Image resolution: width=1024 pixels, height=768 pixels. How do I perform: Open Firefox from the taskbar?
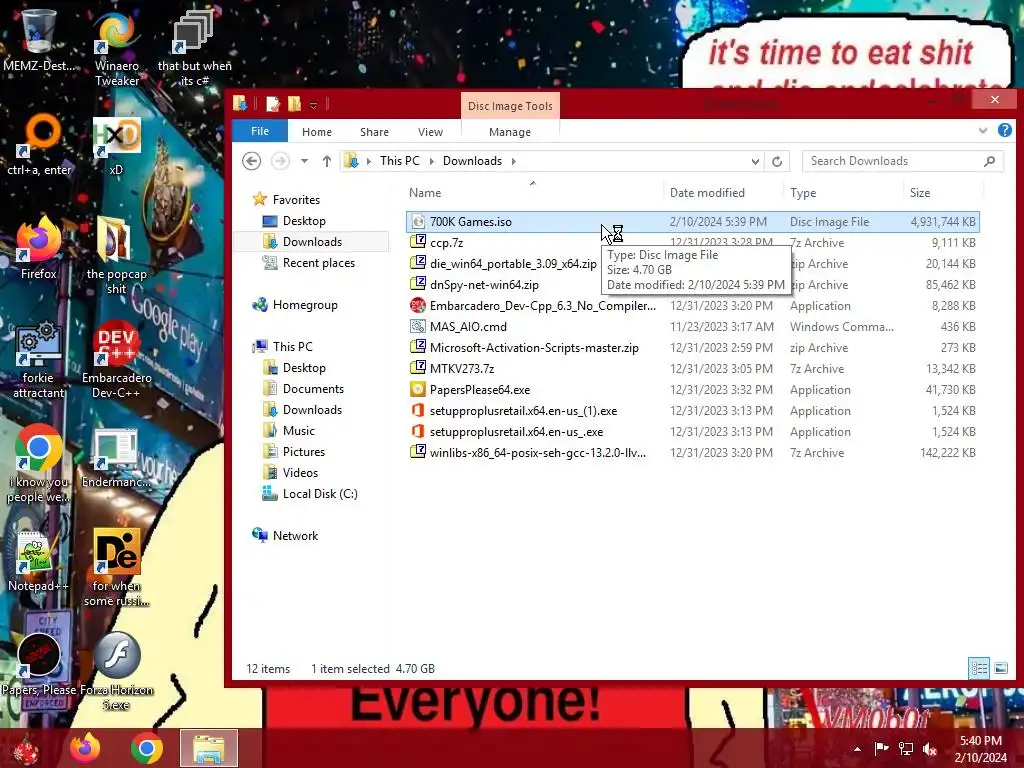(85, 748)
